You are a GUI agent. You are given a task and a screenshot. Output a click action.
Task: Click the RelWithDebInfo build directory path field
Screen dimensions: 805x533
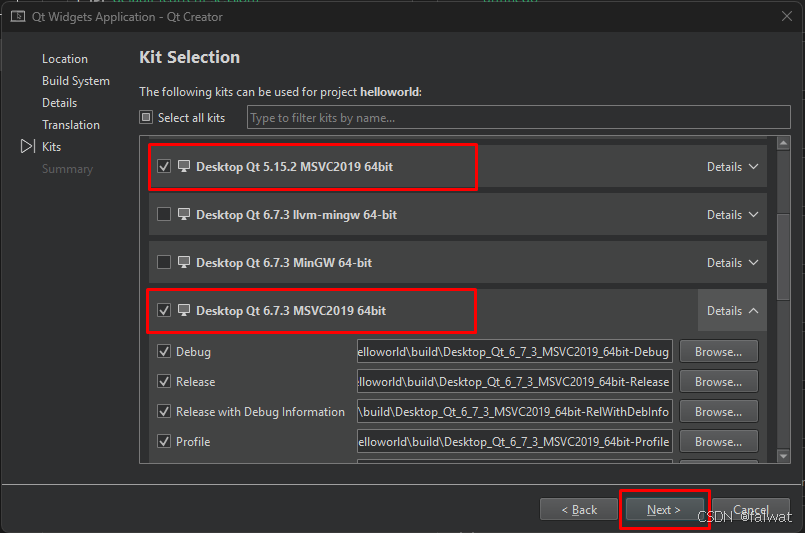[x=514, y=412]
